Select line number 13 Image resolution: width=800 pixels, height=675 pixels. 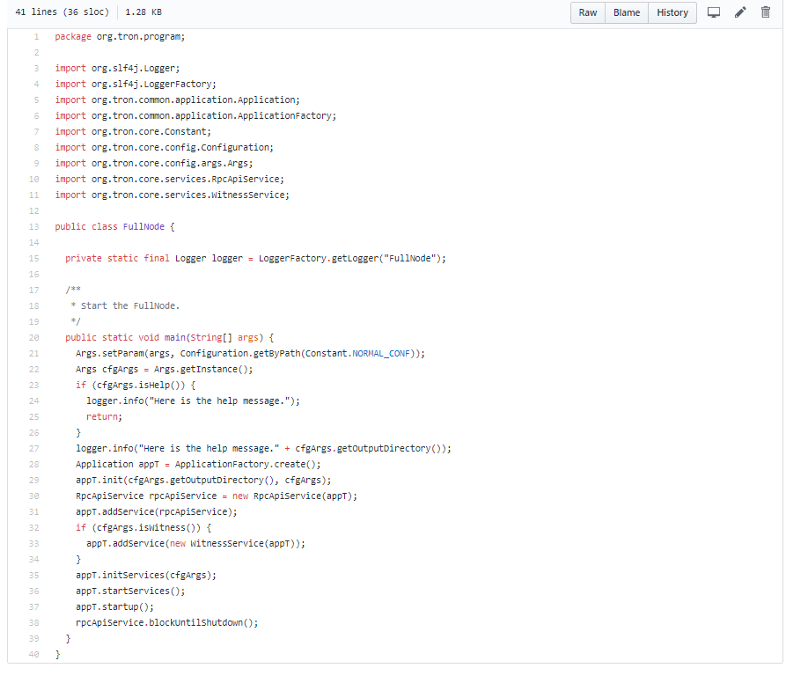point(34,227)
